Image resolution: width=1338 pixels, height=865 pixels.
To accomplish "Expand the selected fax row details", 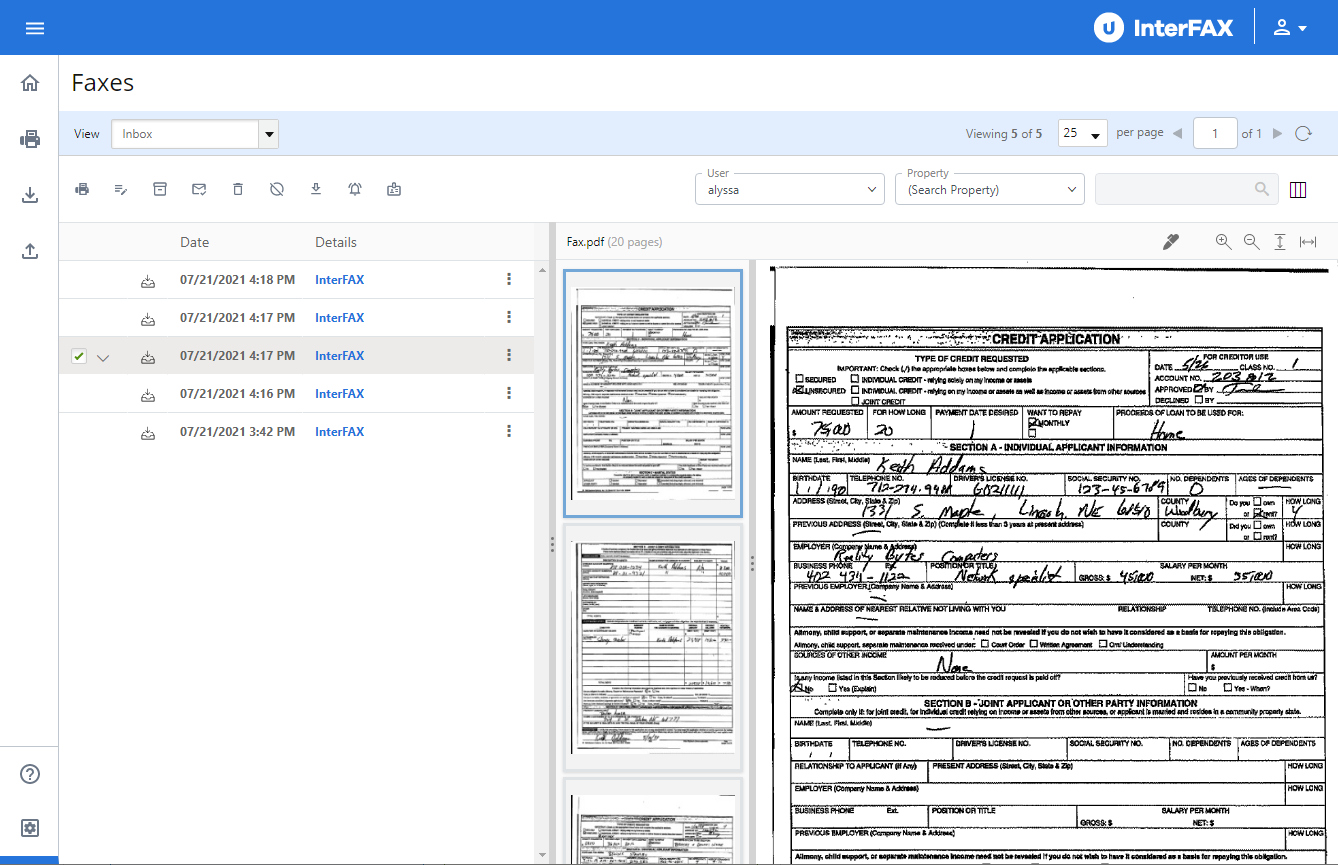I will (103, 356).
